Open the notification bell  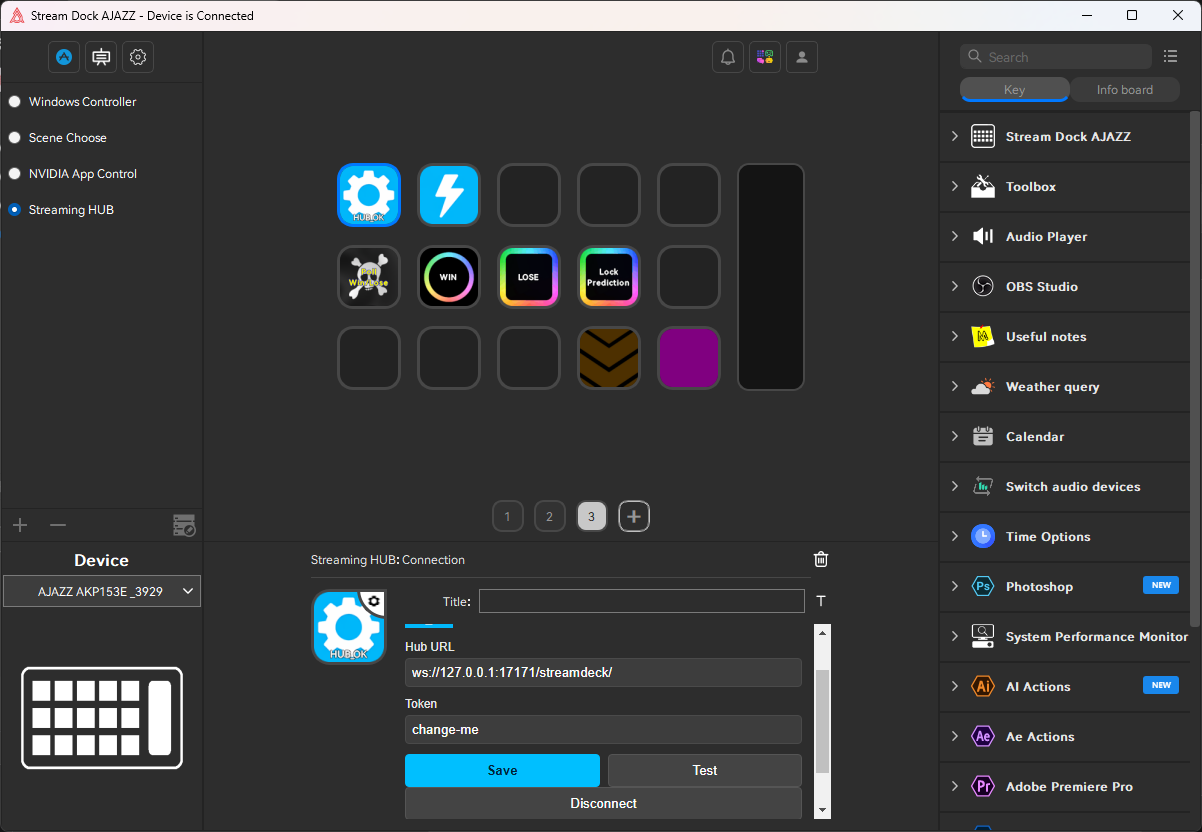click(x=728, y=57)
